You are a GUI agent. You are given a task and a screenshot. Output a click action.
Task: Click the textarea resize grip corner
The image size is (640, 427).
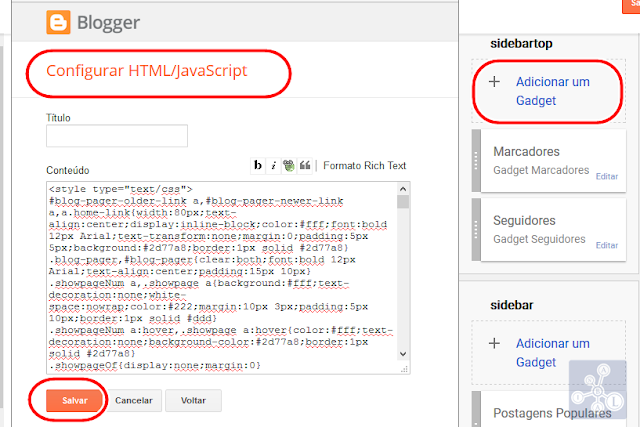click(x=404, y=369)
